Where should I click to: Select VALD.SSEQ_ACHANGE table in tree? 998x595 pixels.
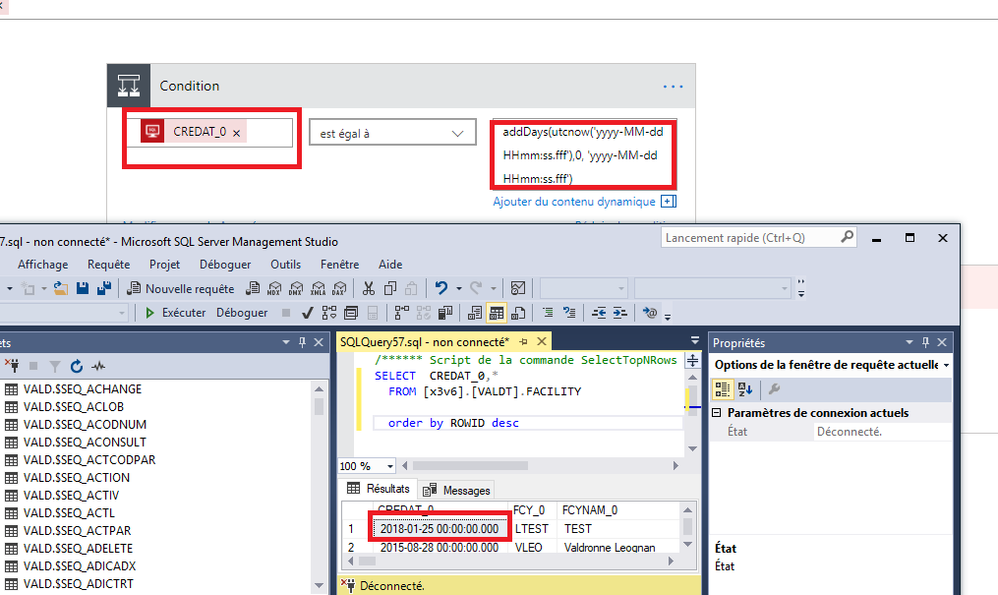pos(83,389)
